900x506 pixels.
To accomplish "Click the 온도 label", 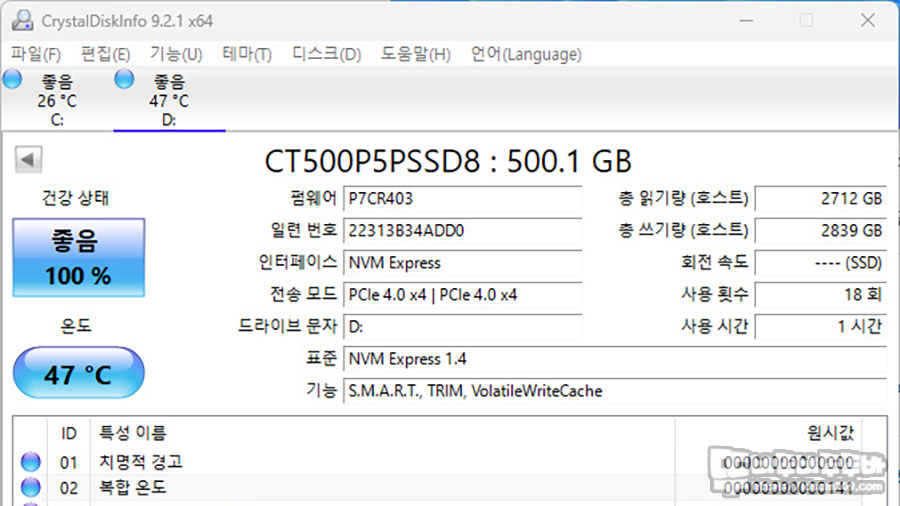I will 76,326.
